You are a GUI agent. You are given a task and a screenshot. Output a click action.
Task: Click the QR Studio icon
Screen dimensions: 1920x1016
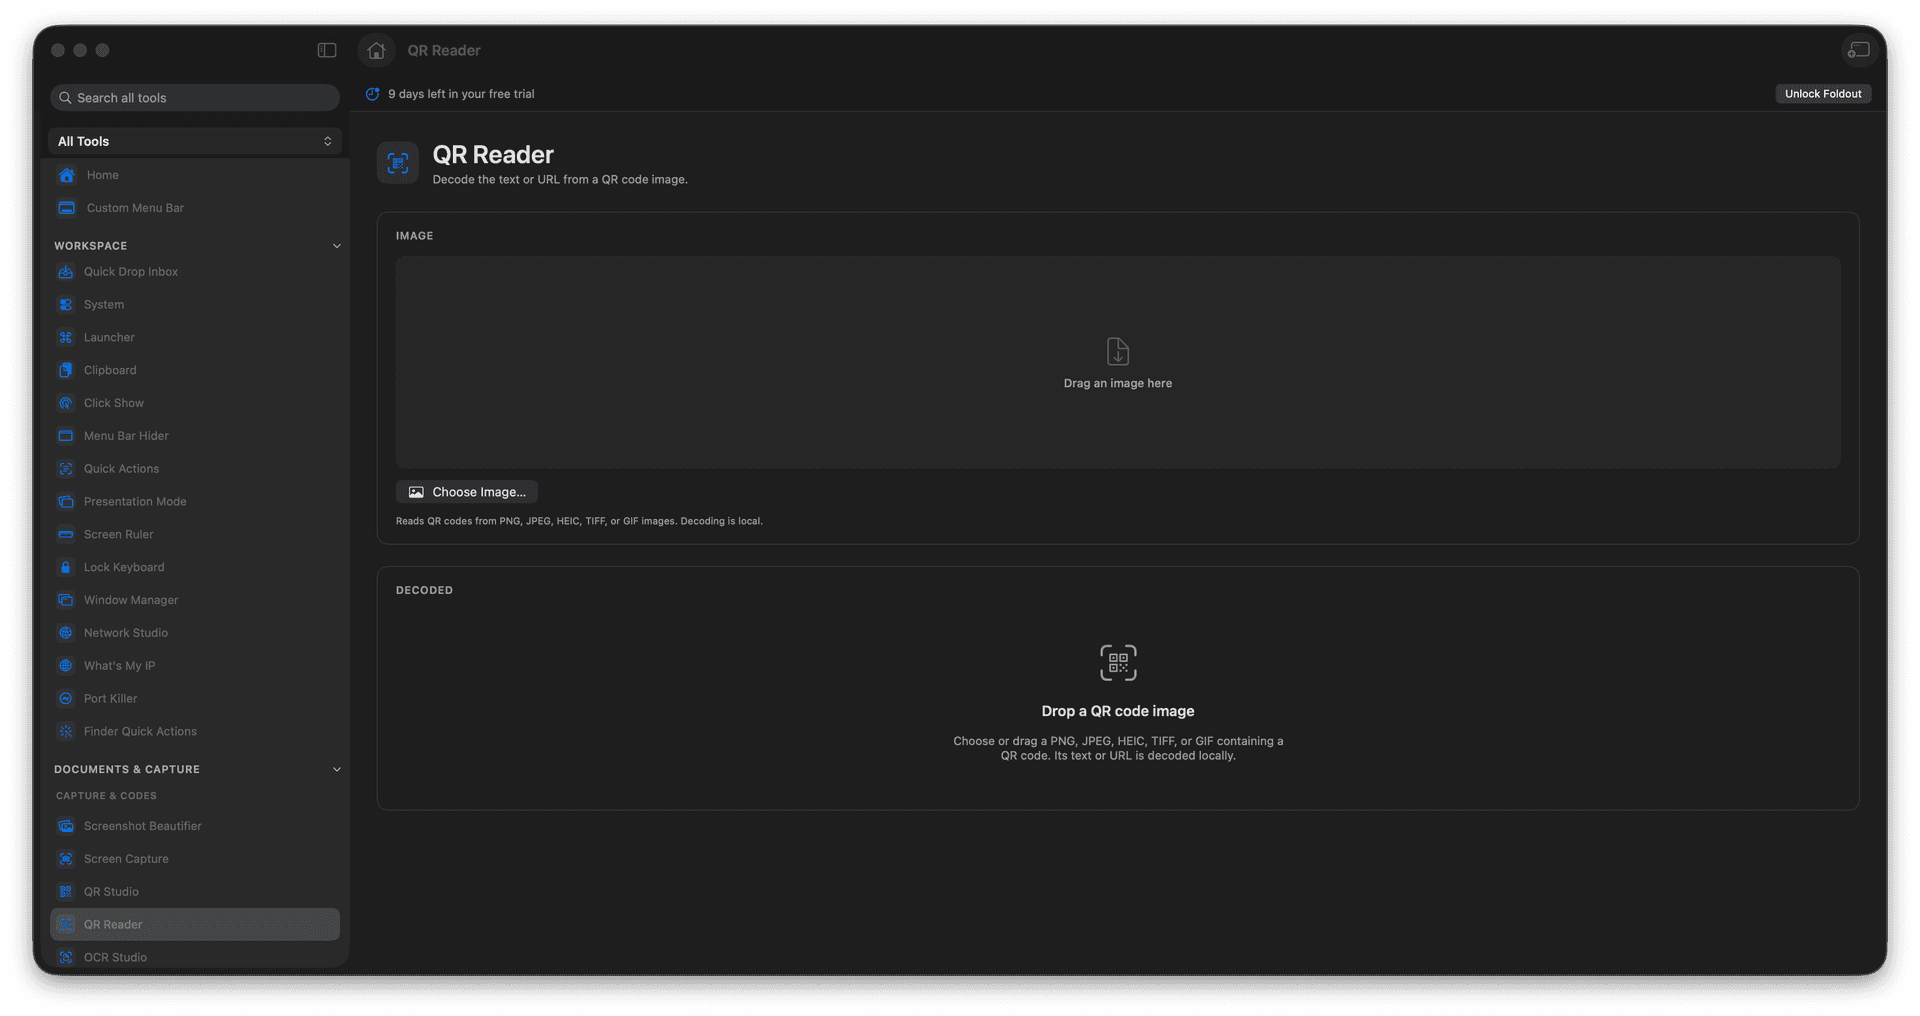pyautogui.click(x=66, y=892)
